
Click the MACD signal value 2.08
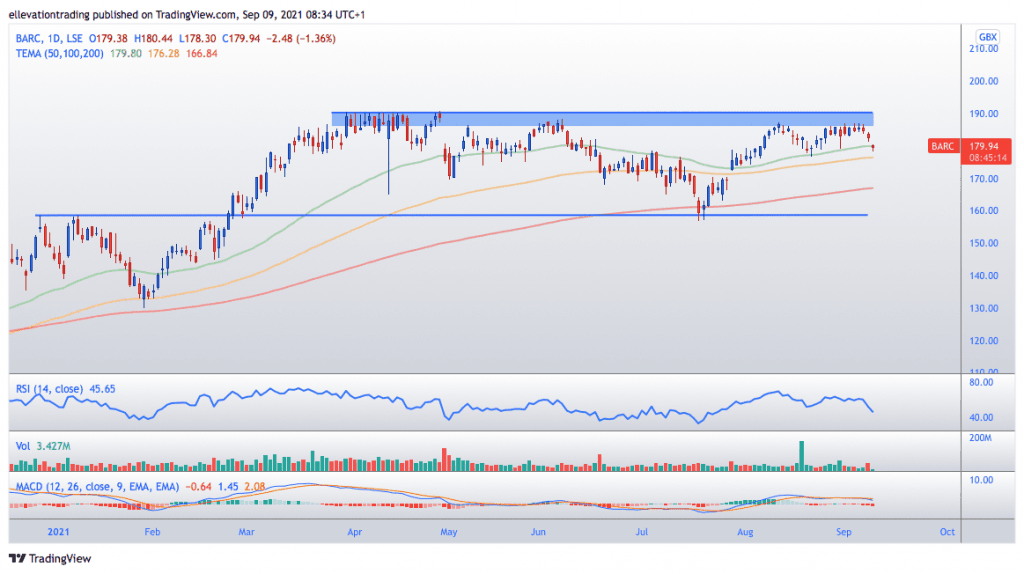255,486
